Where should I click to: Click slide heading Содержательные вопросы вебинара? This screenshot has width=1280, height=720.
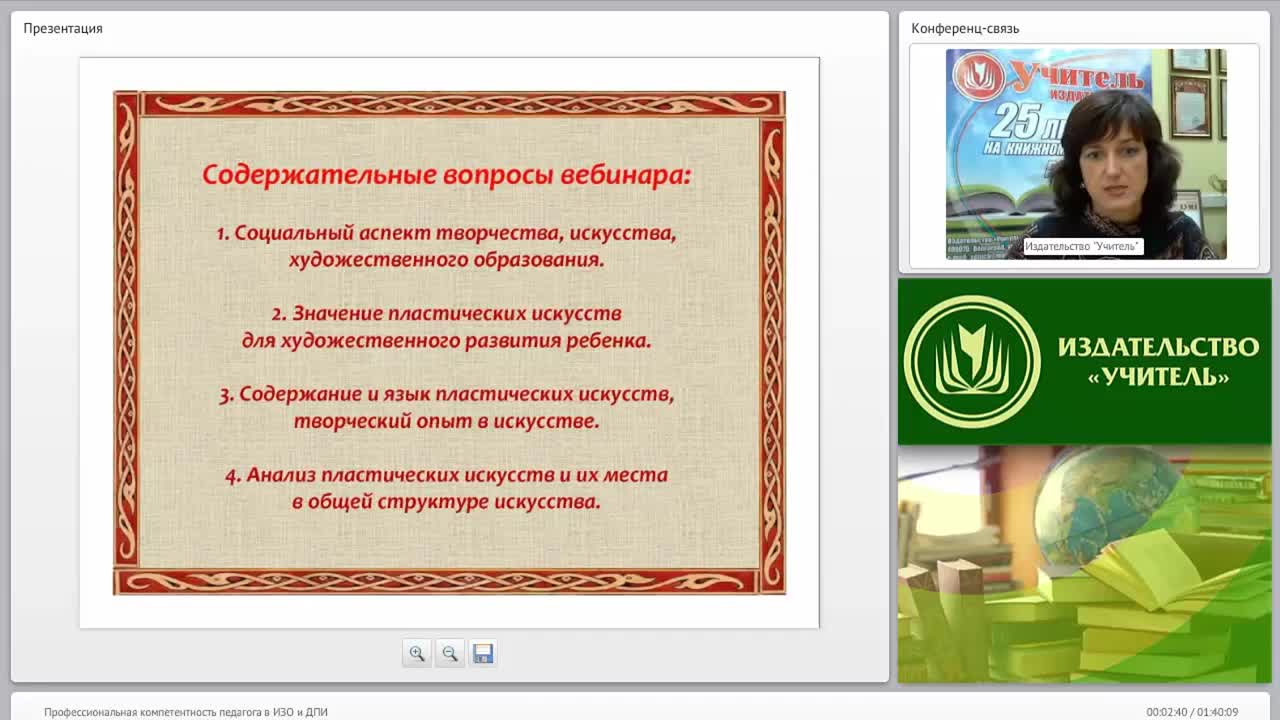(447, 175)
